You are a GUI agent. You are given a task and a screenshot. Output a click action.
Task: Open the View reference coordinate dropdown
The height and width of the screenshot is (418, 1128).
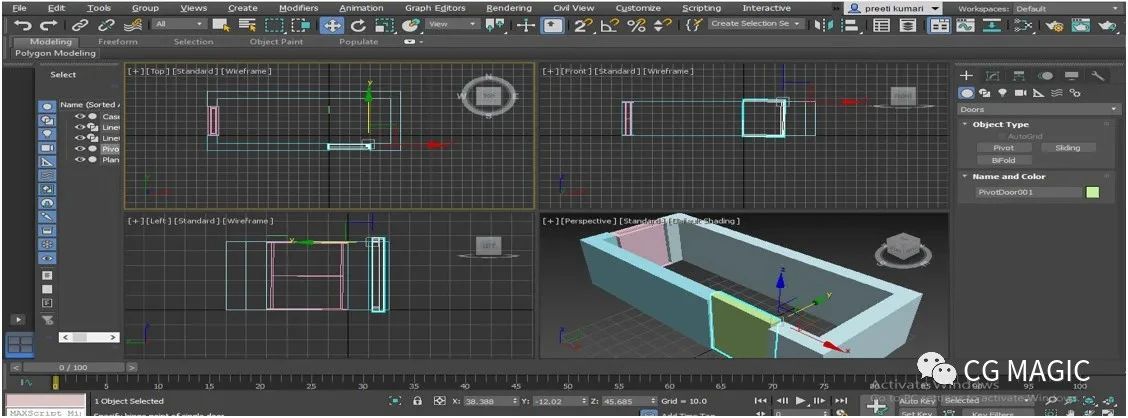pyautogui.click(x=452, y=24)
